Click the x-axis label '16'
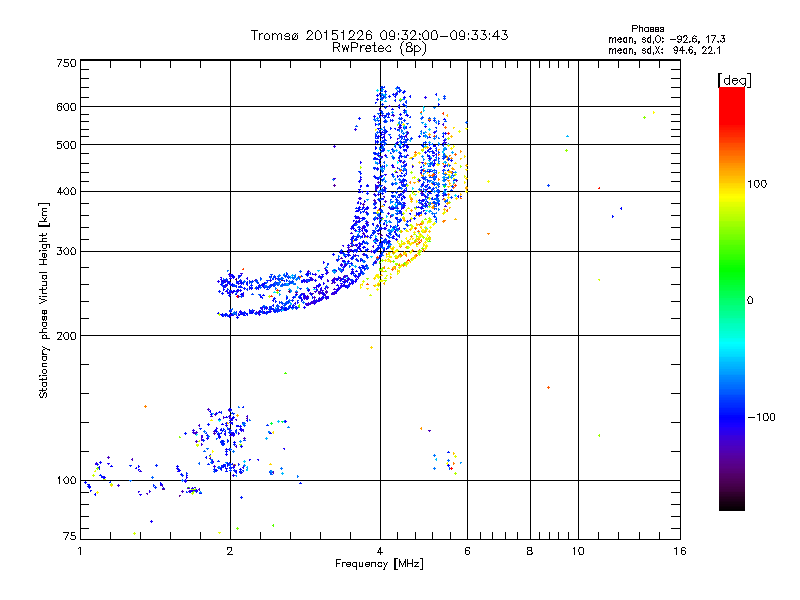The height and width of the screenshot is (600, 800). 680,551
